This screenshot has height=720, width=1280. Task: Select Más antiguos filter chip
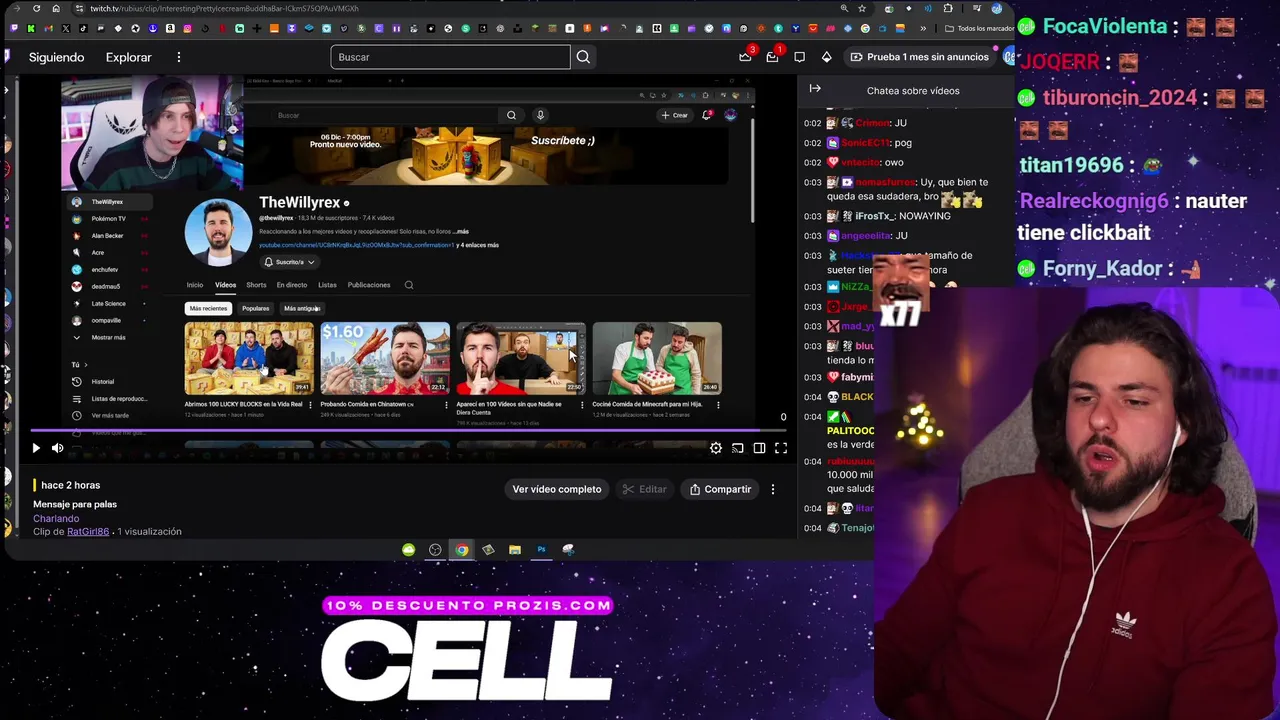tap(301, 308)
